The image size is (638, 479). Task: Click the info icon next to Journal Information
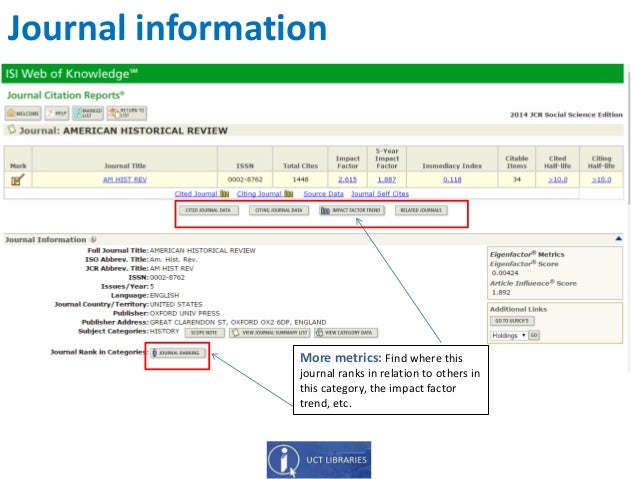(x=94, y=239)
